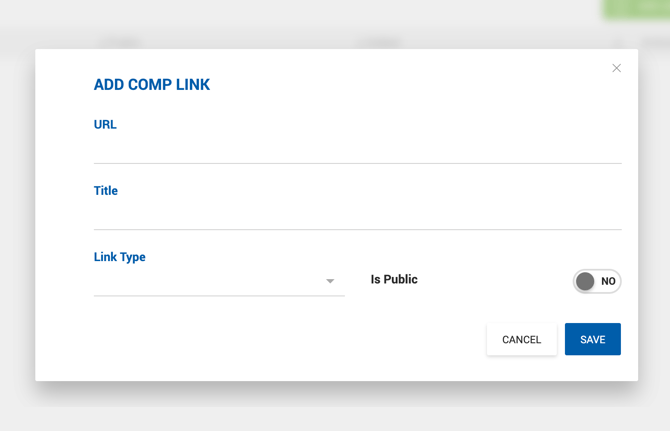670x431 pixels.
Task: Click the Link Type field label
Action: (120, 257)
